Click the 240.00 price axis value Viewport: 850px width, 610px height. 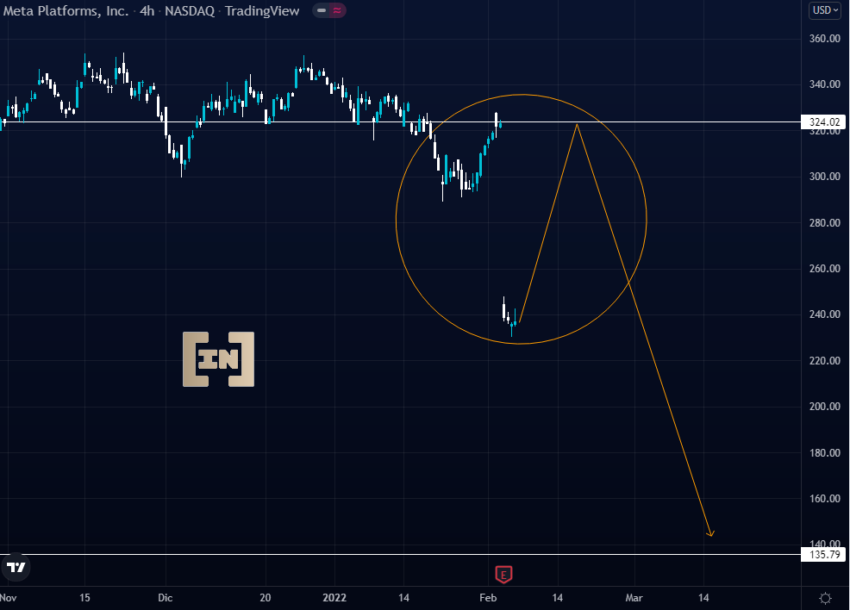[825, 314]
